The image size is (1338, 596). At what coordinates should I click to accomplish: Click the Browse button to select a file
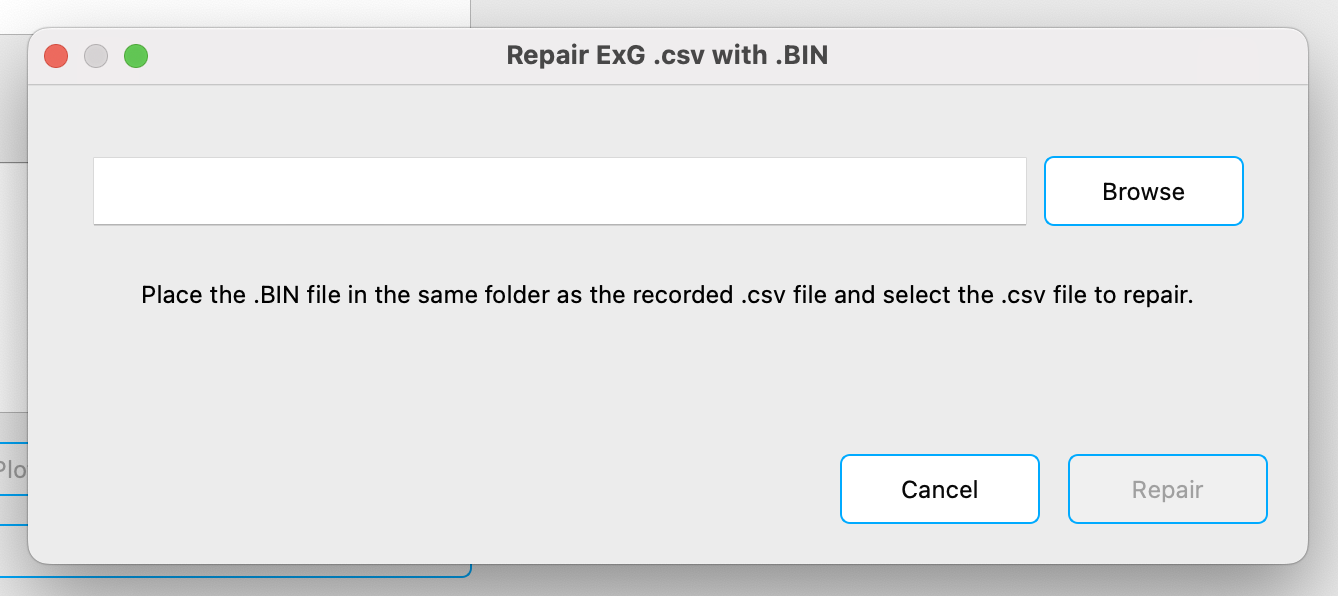[1143, 191]
